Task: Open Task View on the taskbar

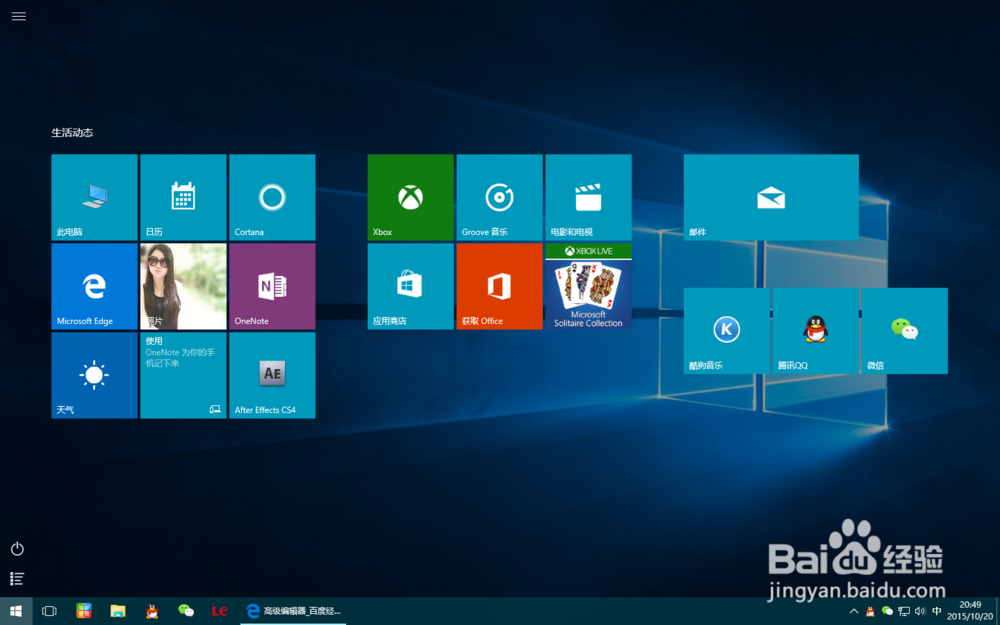Action: (49, 611)
